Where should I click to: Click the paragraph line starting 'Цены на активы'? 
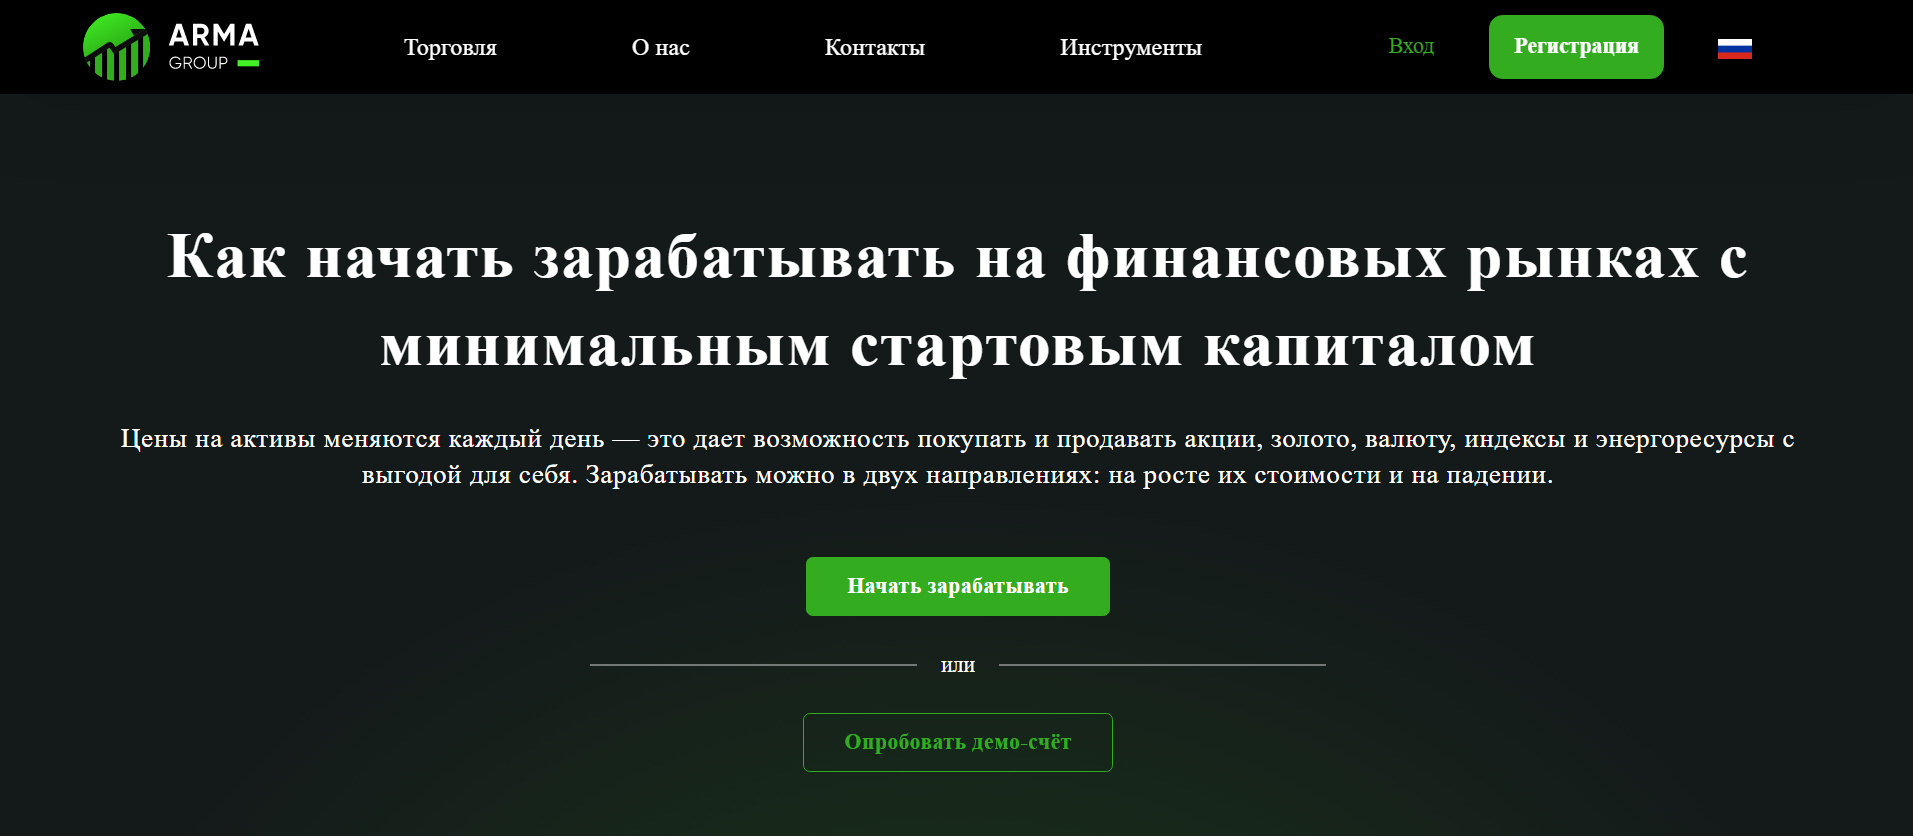point(957,439)
